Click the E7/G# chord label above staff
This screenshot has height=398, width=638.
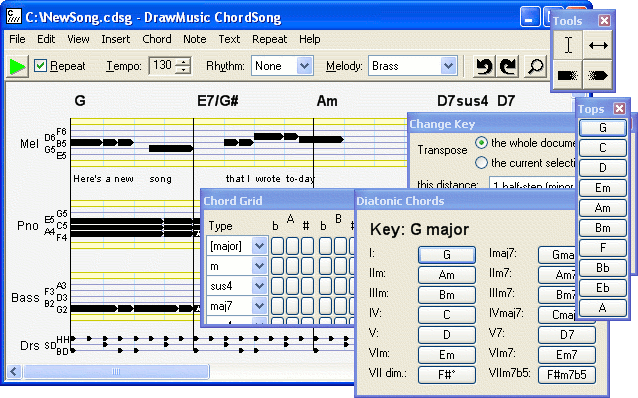218,100
